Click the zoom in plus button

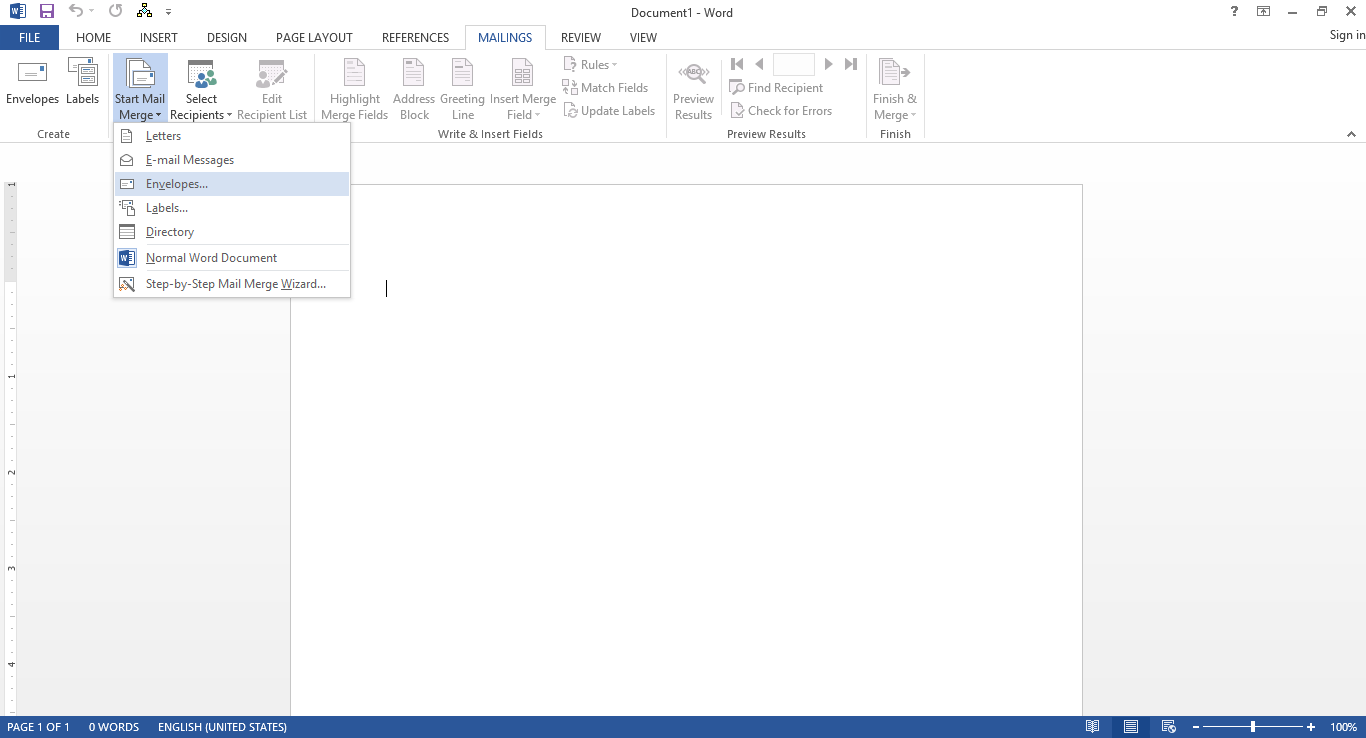(1311, 727)
